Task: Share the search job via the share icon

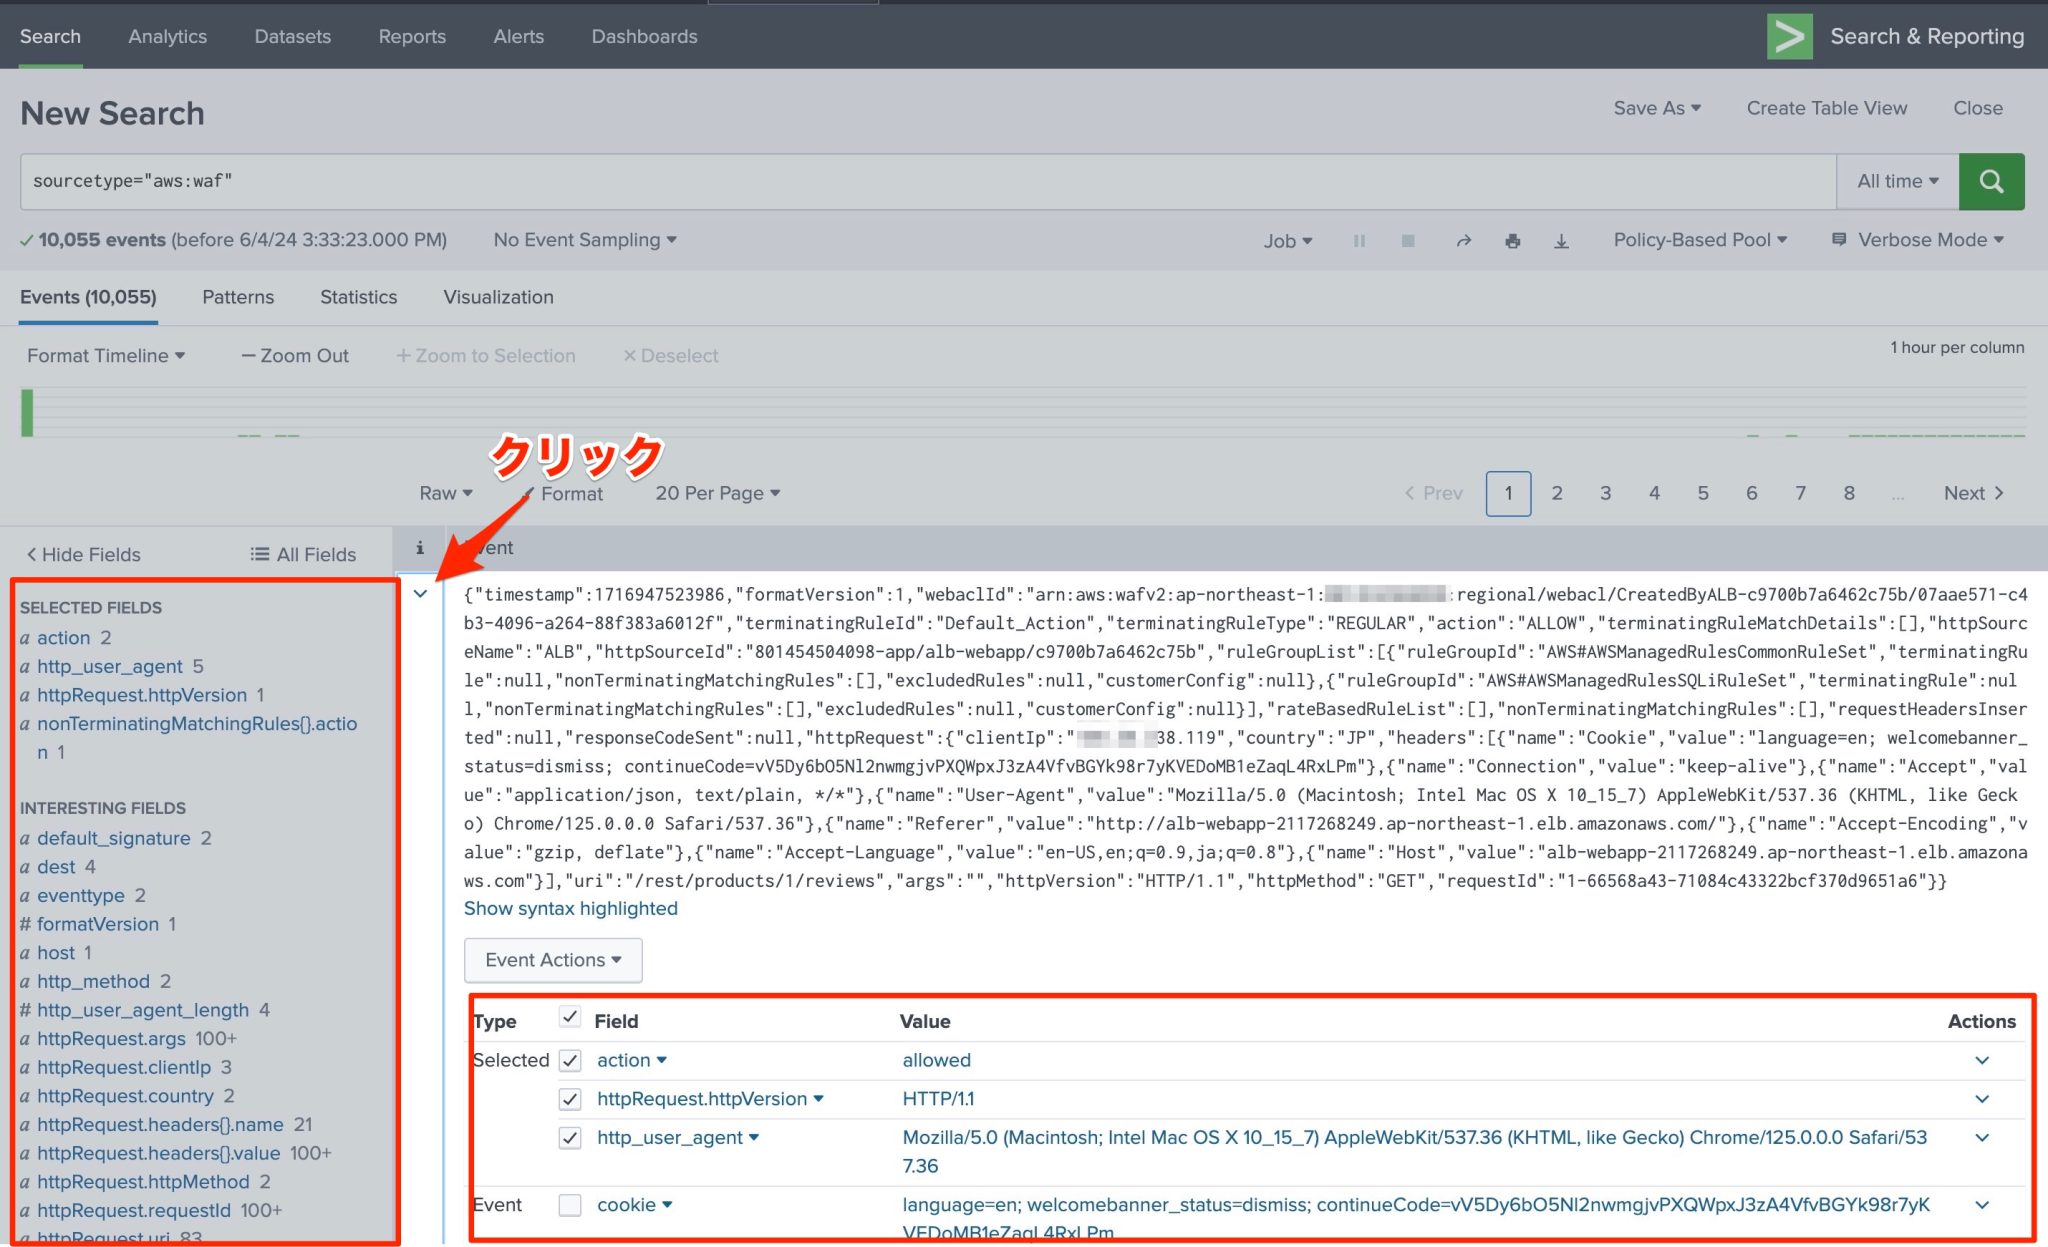Action: coord(1463,240)
